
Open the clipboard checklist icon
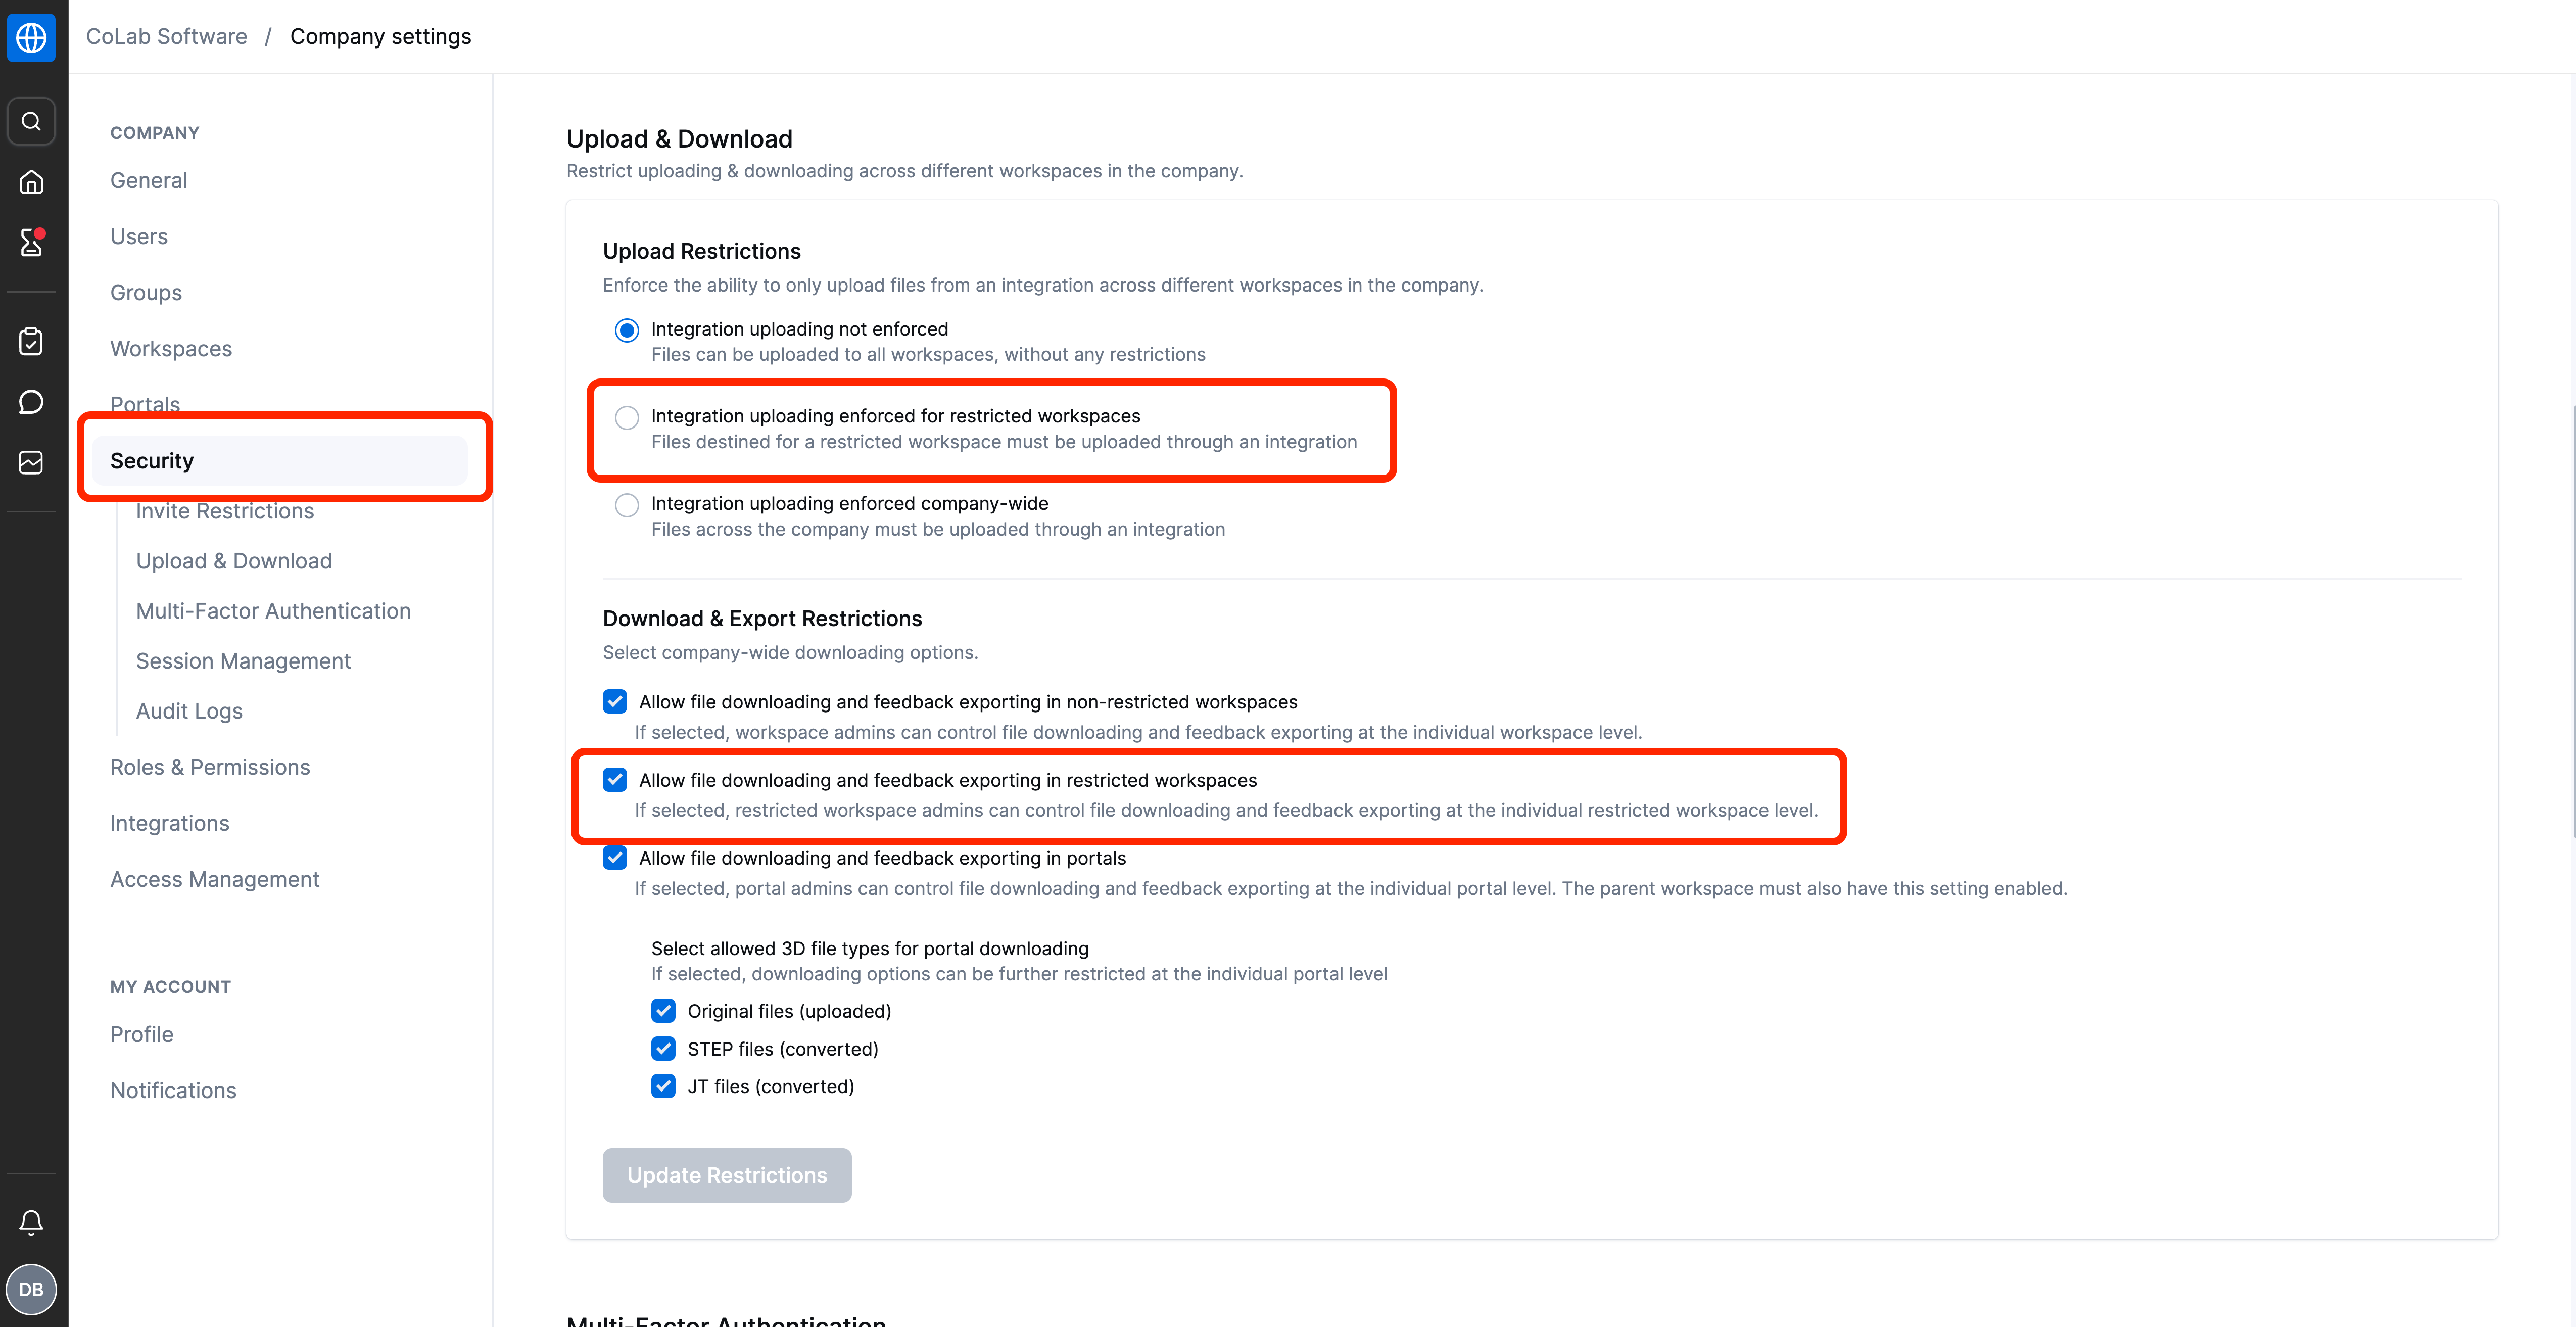coord(31,341)
